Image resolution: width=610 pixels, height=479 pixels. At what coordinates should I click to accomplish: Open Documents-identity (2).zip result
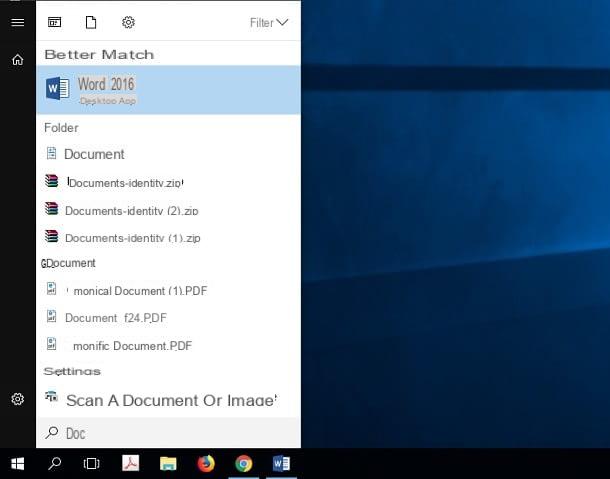(168, 211)
